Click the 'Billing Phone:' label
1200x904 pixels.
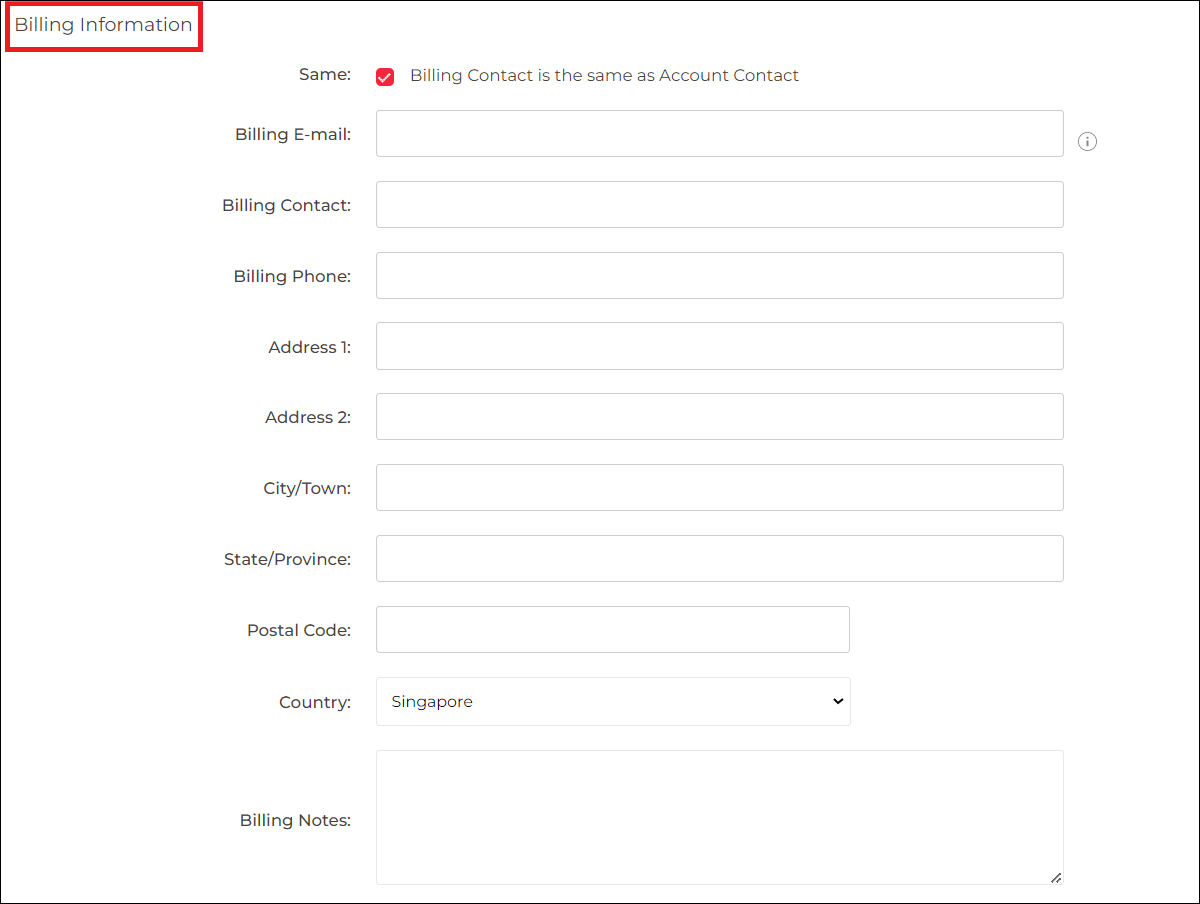coord(292,276)
